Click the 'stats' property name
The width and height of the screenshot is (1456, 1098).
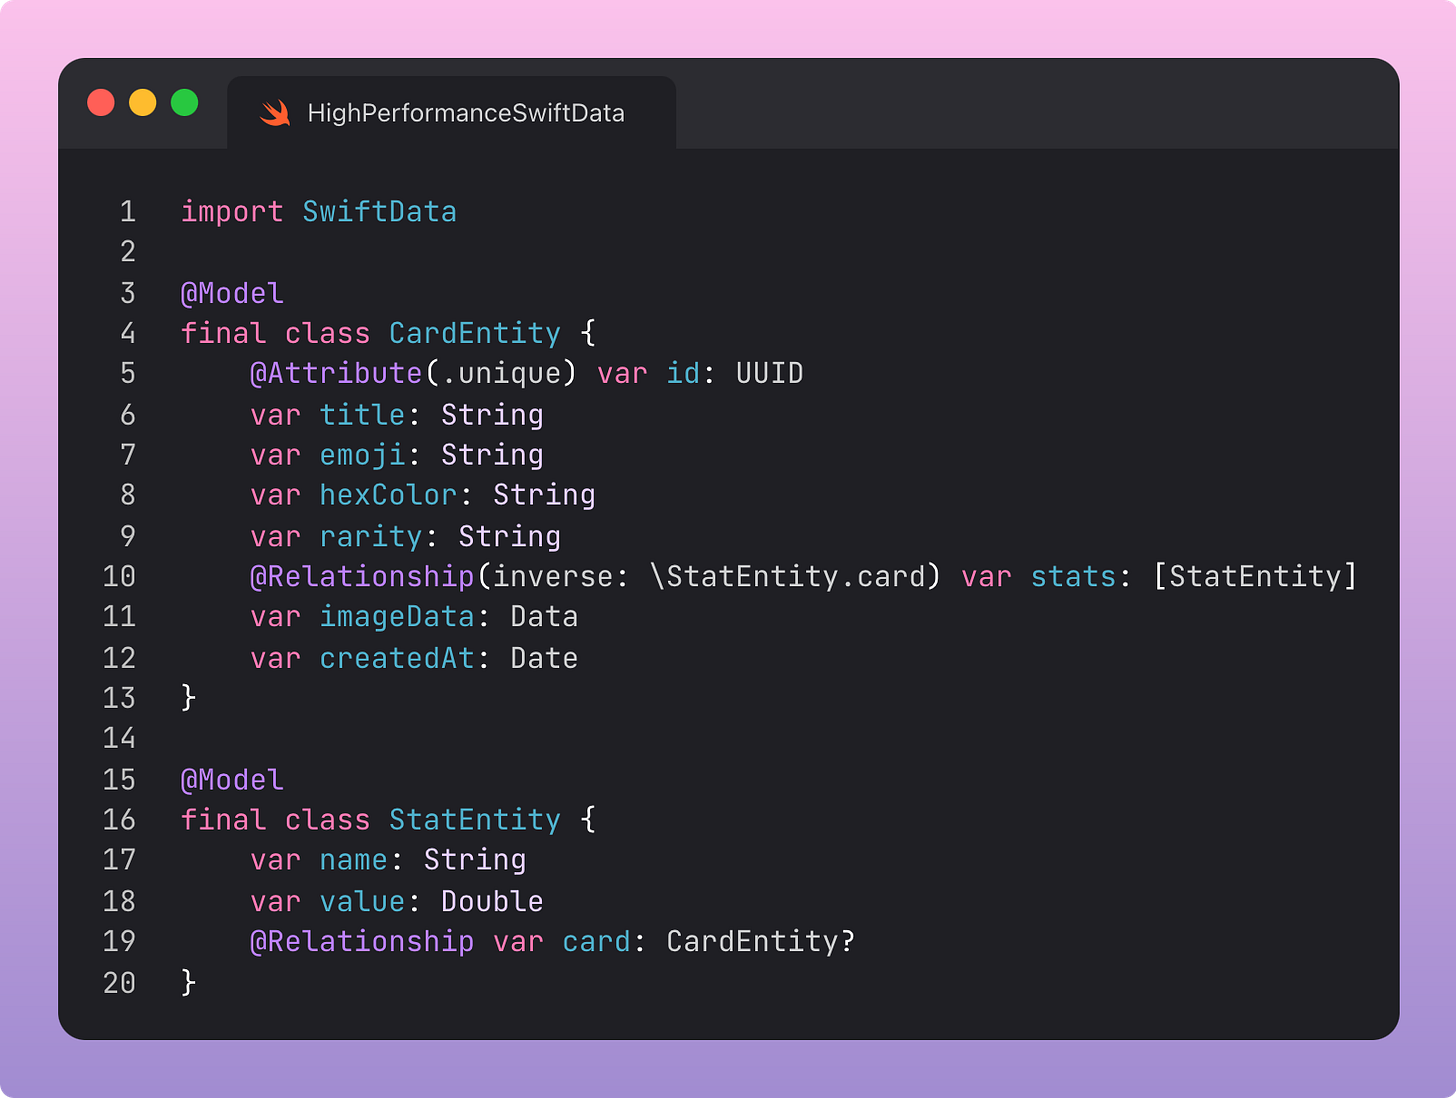(x=1073, y=577)
